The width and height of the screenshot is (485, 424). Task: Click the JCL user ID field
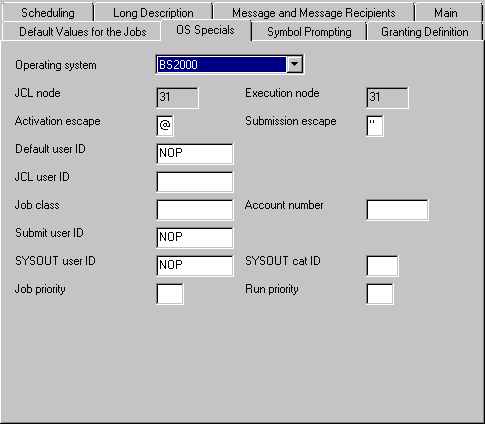coord(195,182)
